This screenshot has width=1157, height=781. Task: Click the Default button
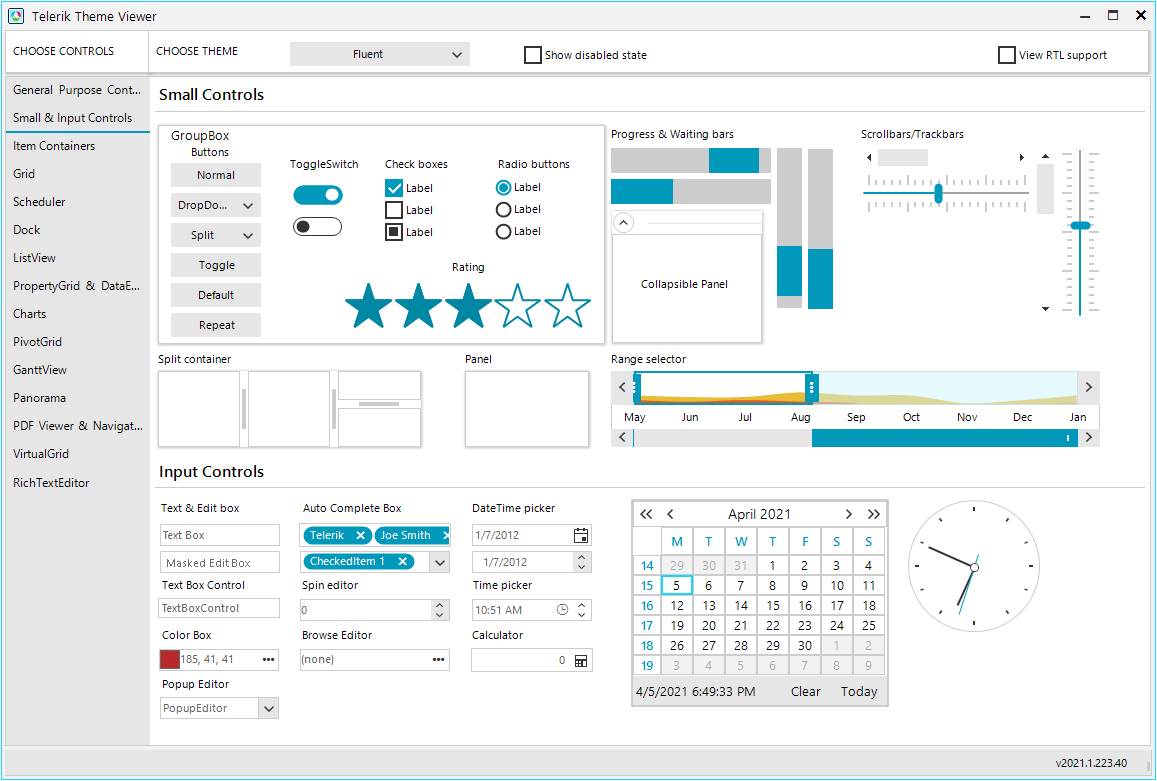coord(215,295)
